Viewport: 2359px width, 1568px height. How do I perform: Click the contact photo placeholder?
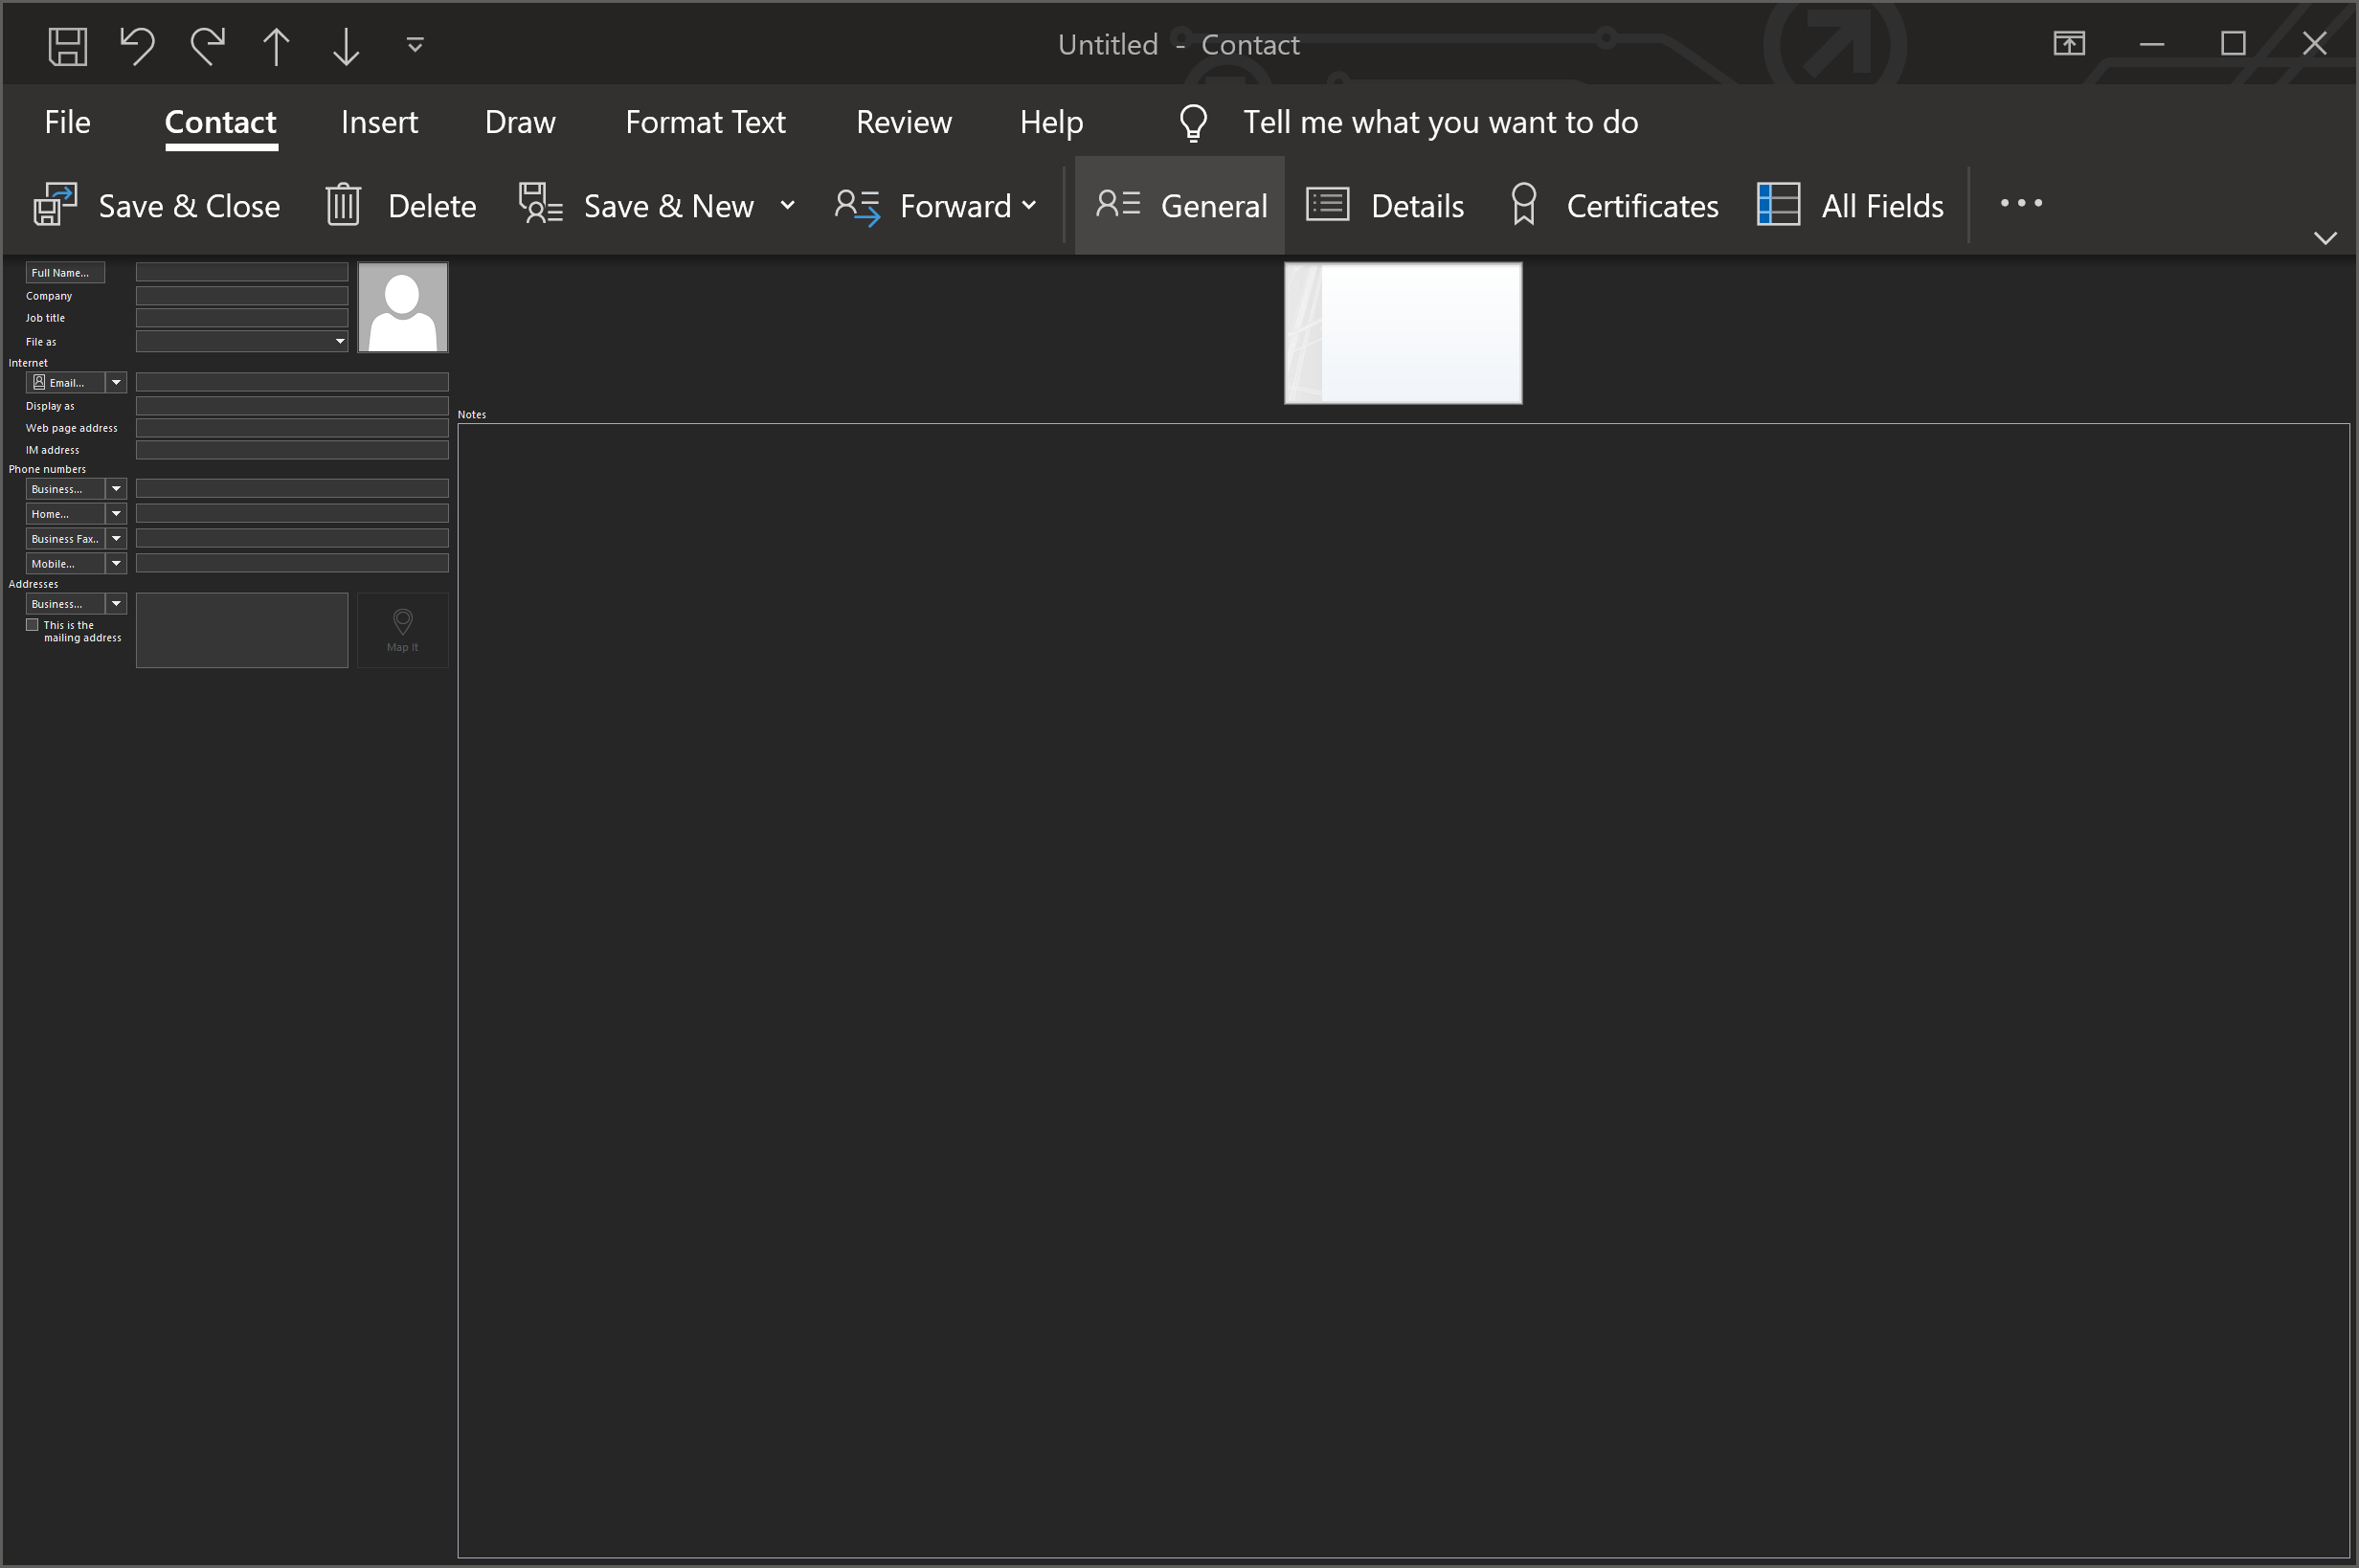pos(403,307)
